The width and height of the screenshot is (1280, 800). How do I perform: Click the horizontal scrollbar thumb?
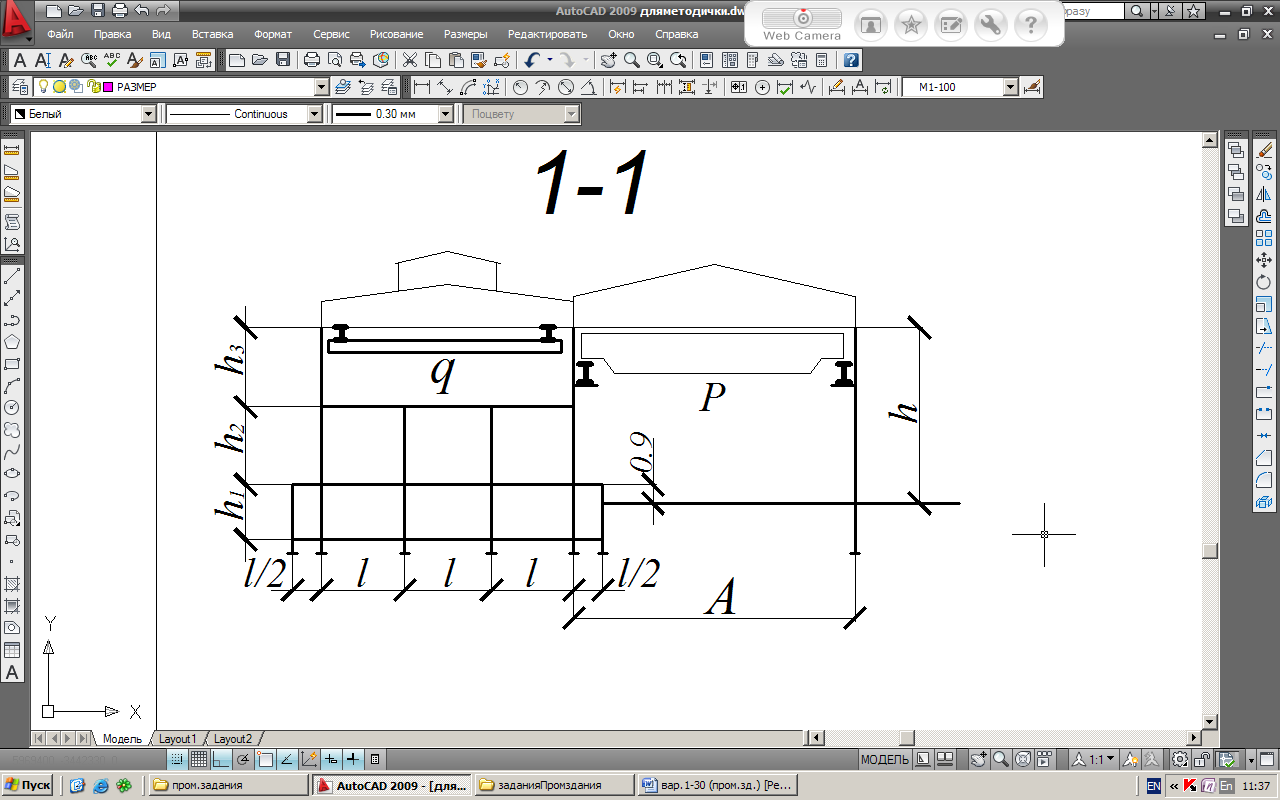coord(907,738)
